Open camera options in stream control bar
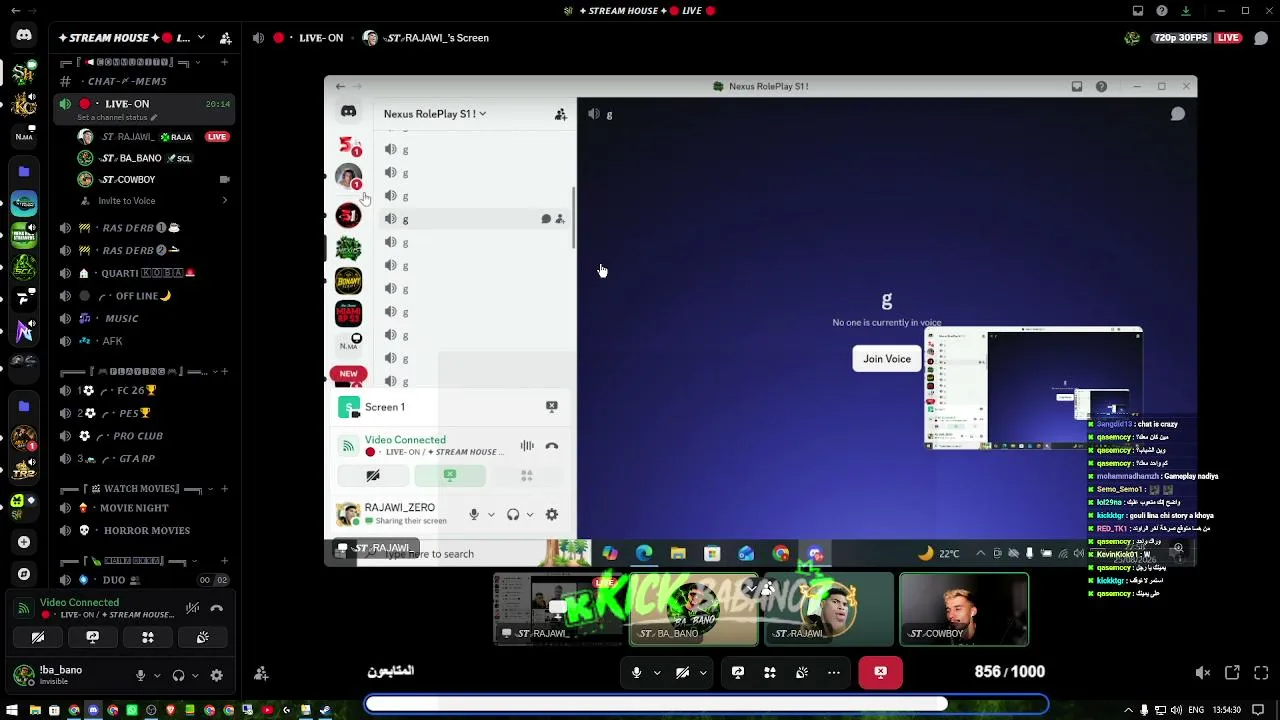Image resolution: width=1280 pixels, height=720 pixels. coord(703,673)
